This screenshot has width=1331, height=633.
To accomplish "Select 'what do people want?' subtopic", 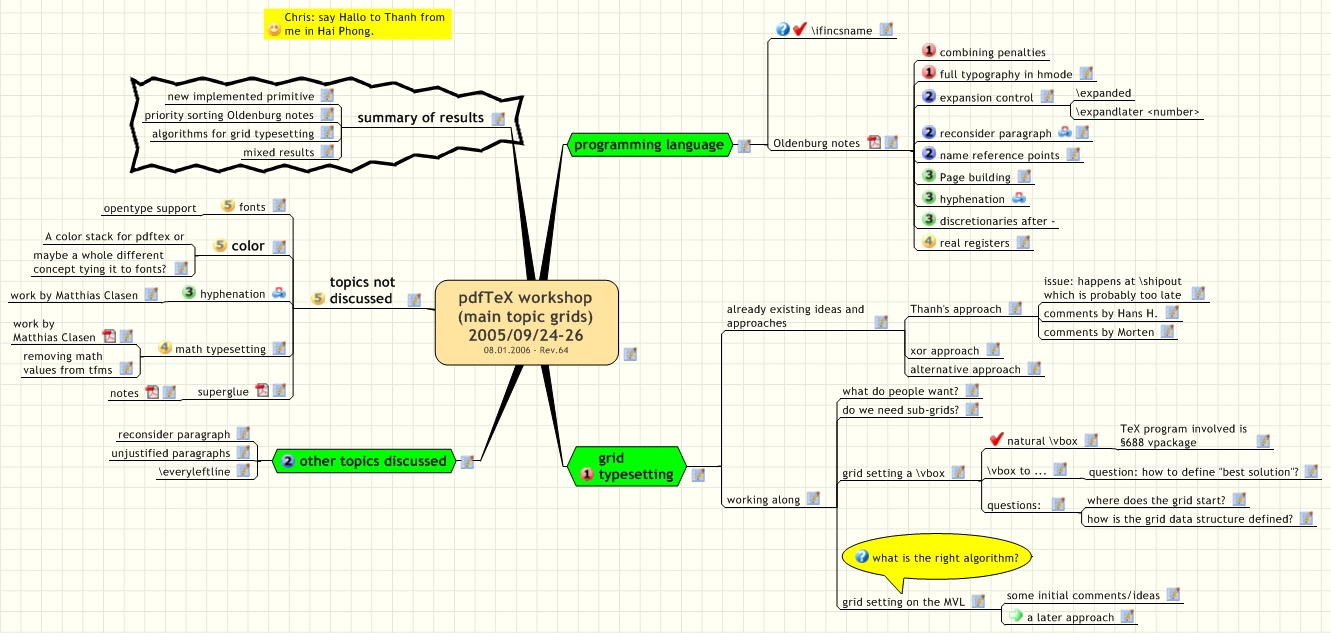I will point(900,391).
